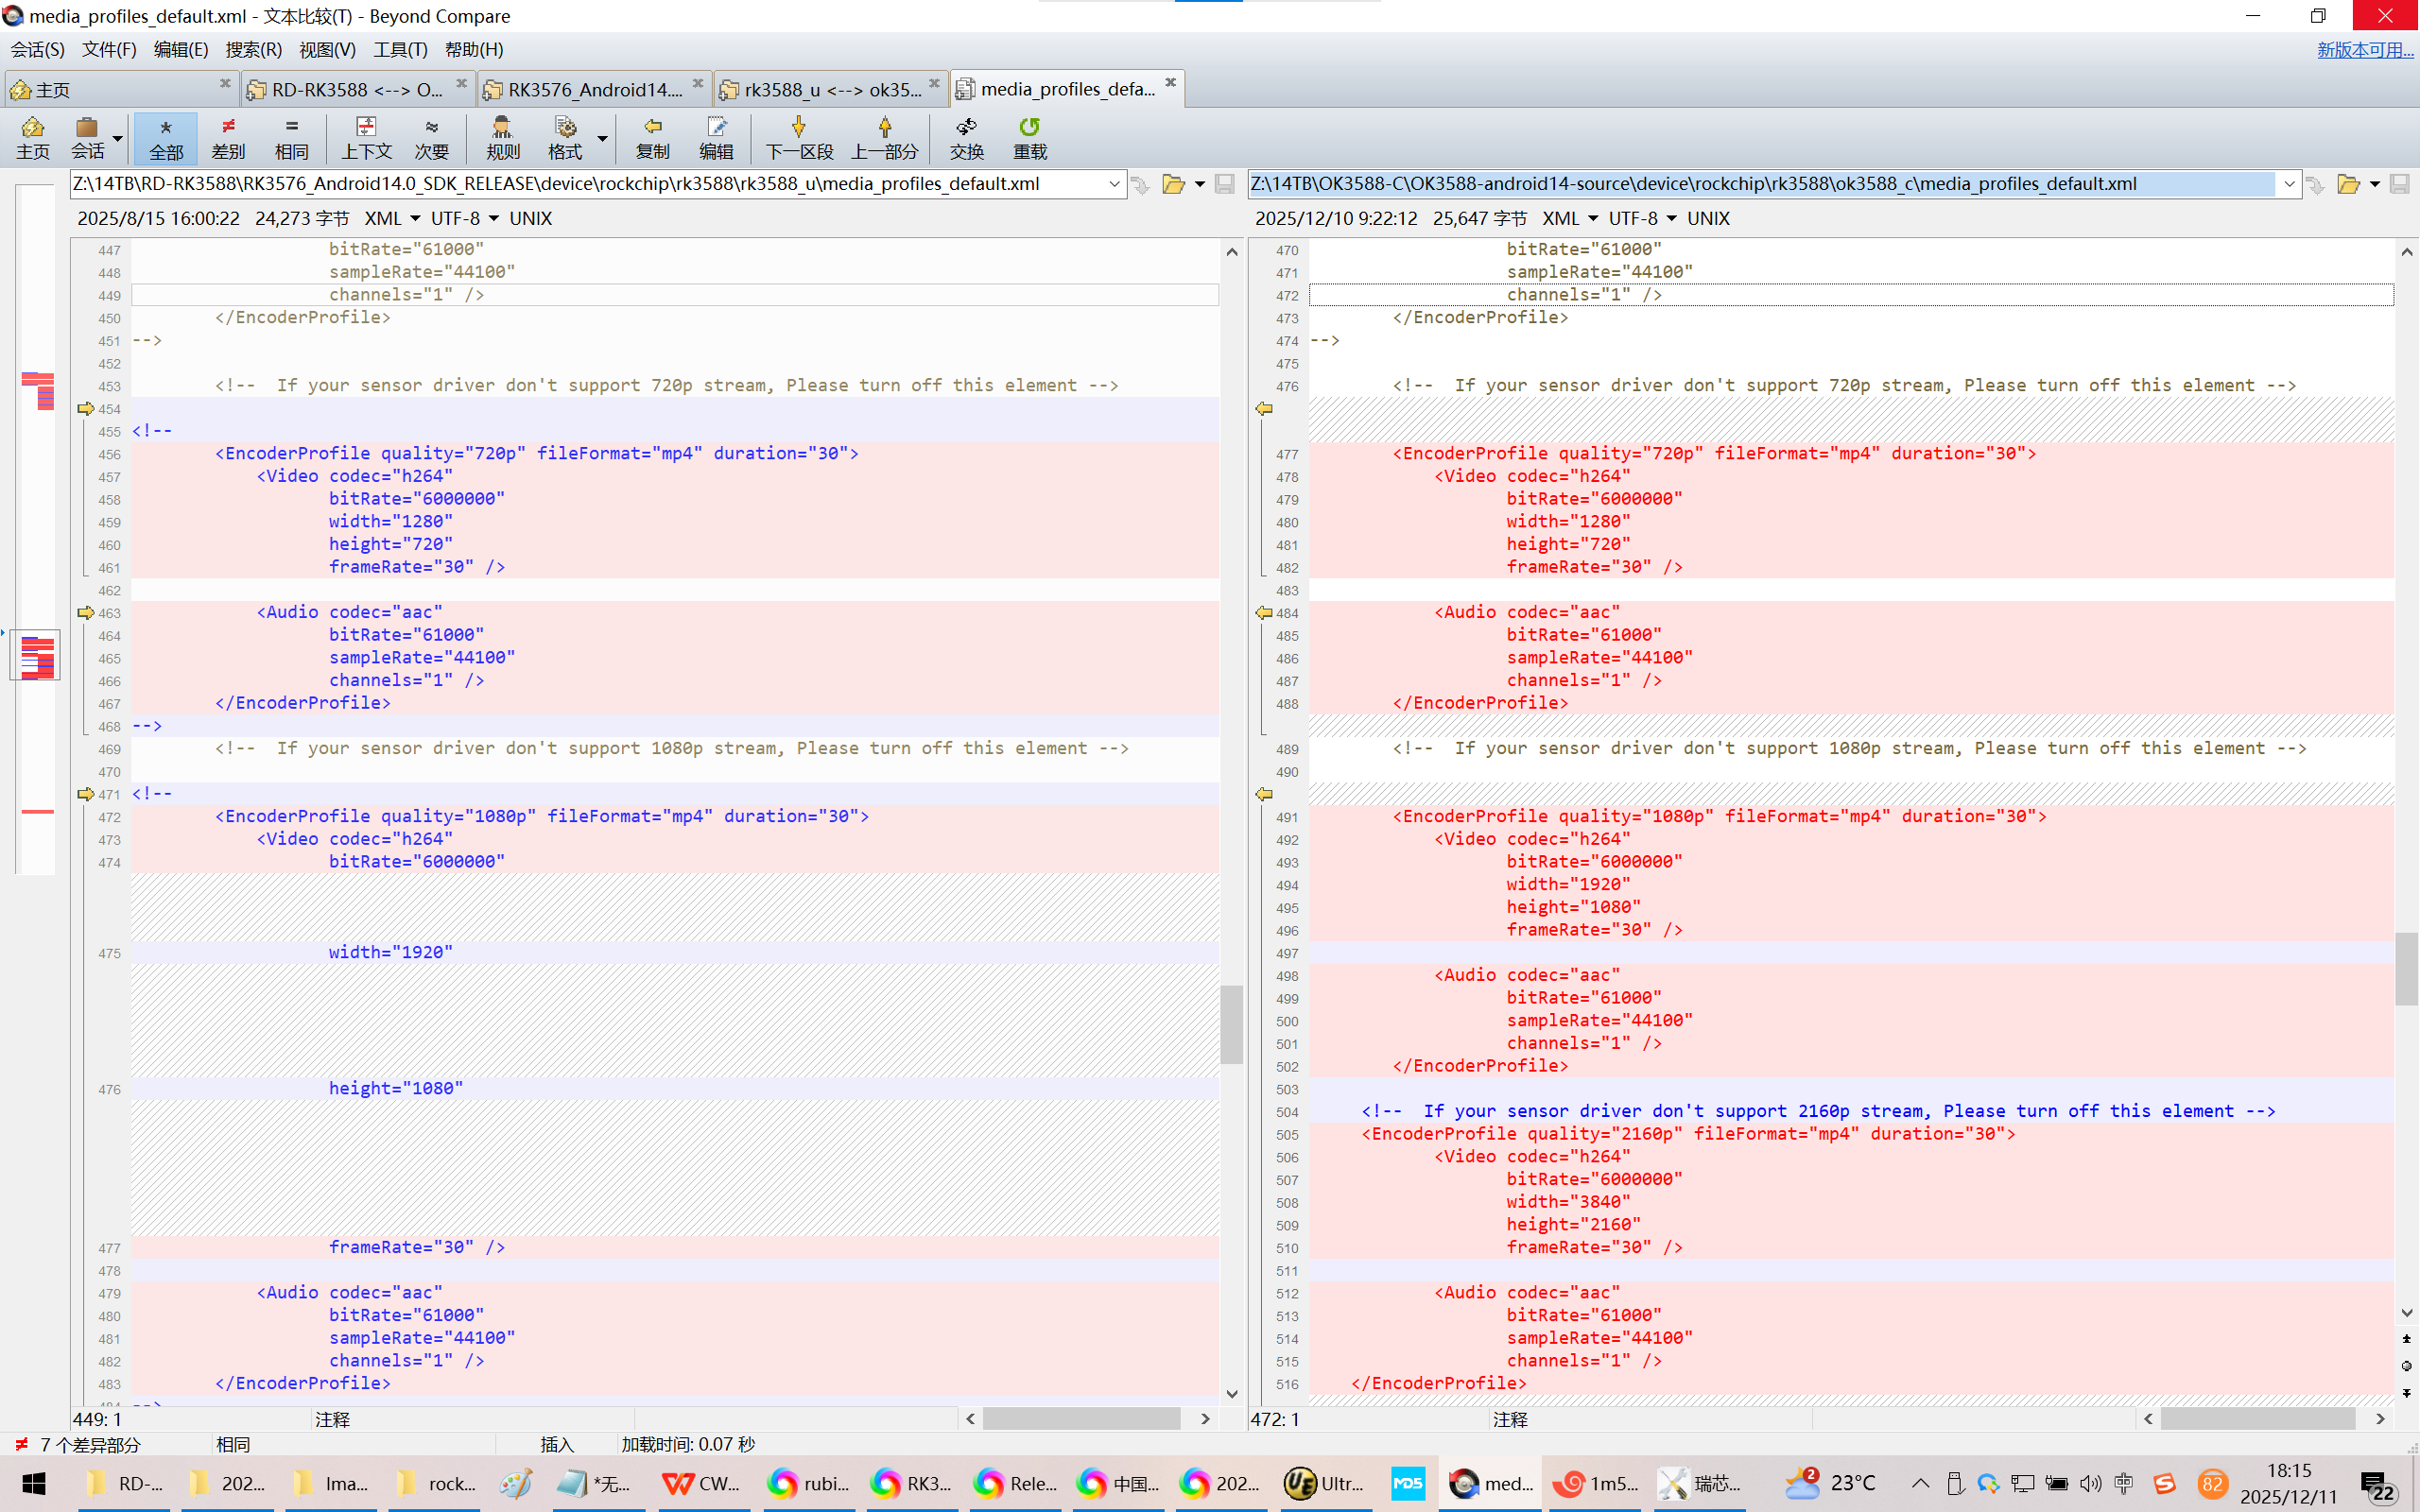Open the Search menu
2420x1512 pixels.
coord(253,49)
